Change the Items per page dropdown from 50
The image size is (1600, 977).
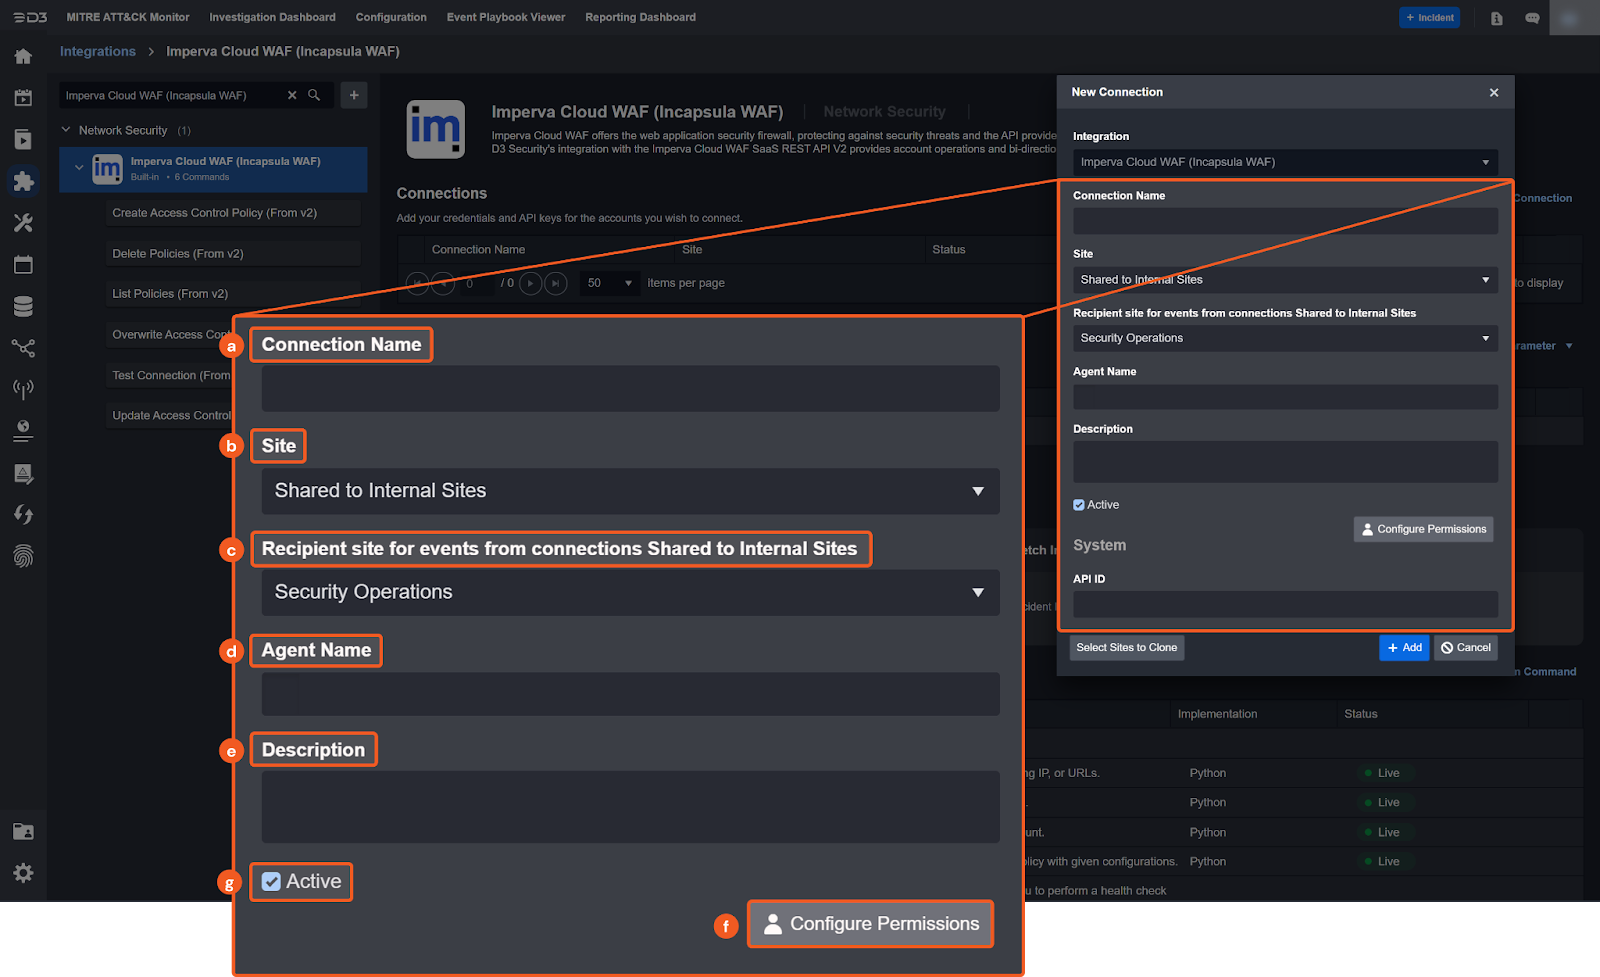609,283
